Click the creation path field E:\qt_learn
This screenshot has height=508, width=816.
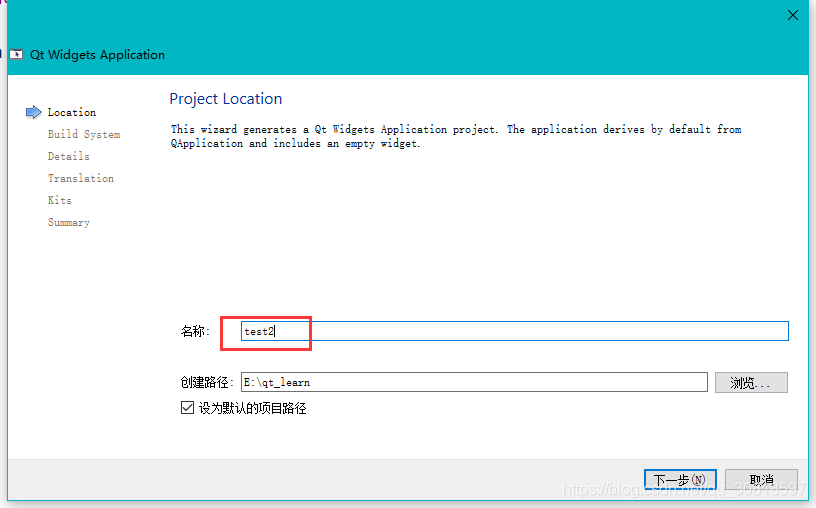click(x=474, y=382)
